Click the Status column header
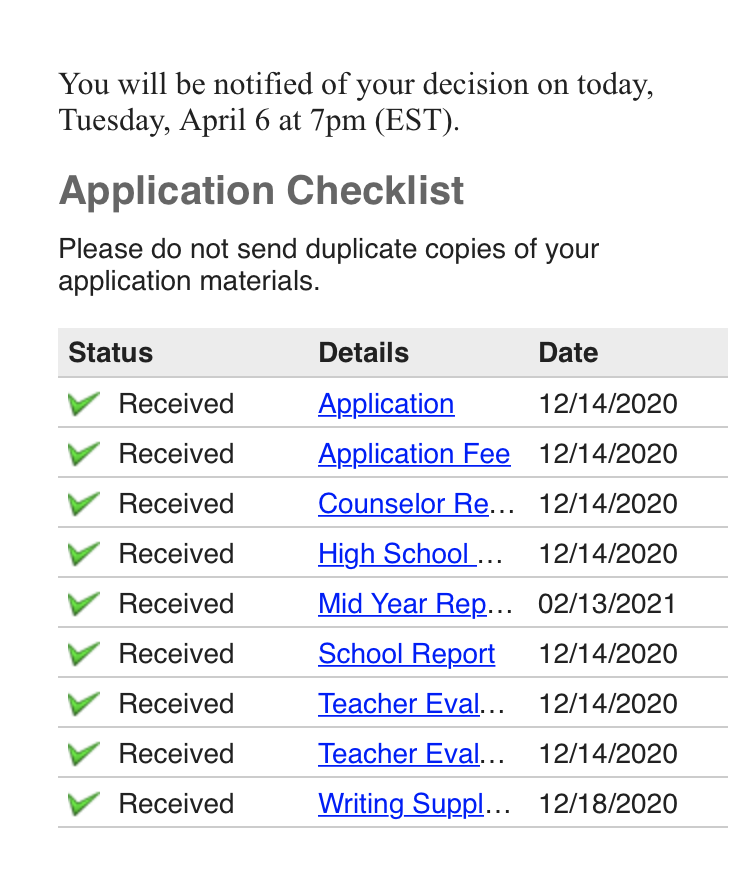Screen dimensions: 754x882 (111, 353)
